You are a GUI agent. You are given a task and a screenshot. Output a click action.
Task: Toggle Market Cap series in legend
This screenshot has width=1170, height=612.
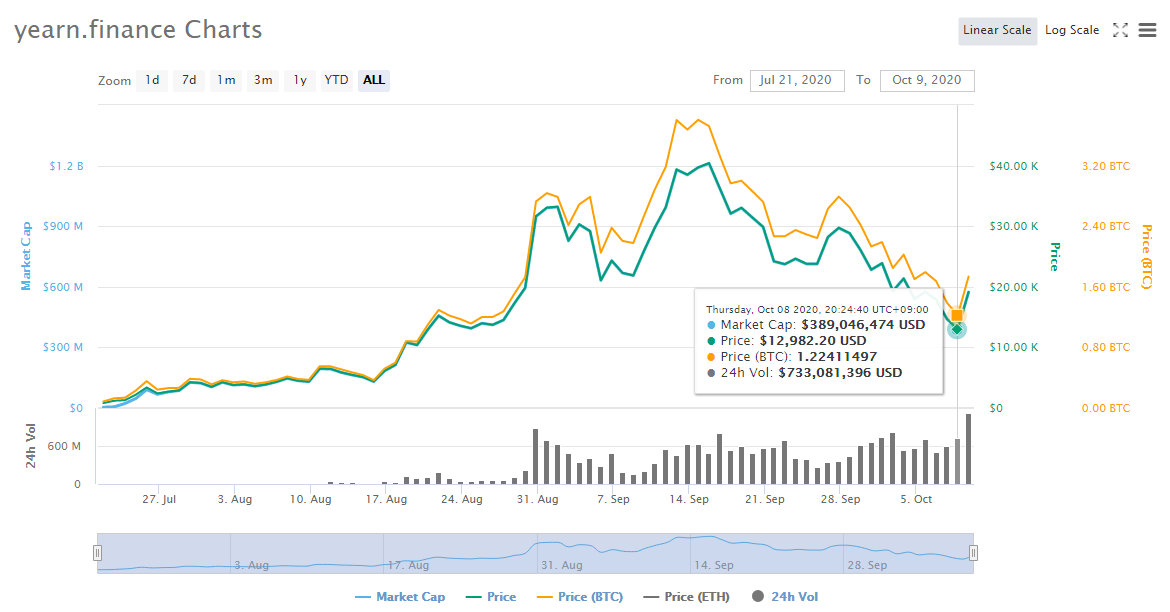(x=400, y=597)
